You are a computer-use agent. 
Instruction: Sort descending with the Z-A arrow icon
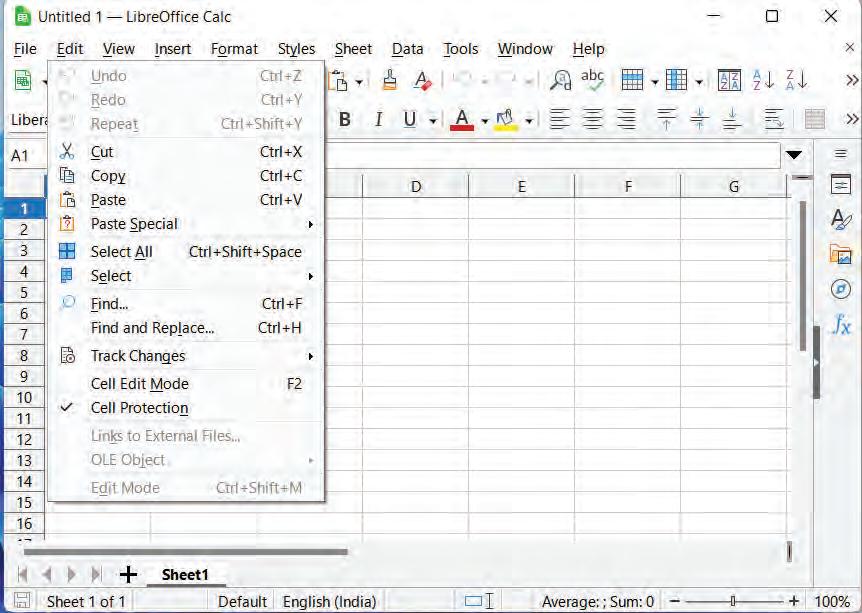[x=796, y=80]
